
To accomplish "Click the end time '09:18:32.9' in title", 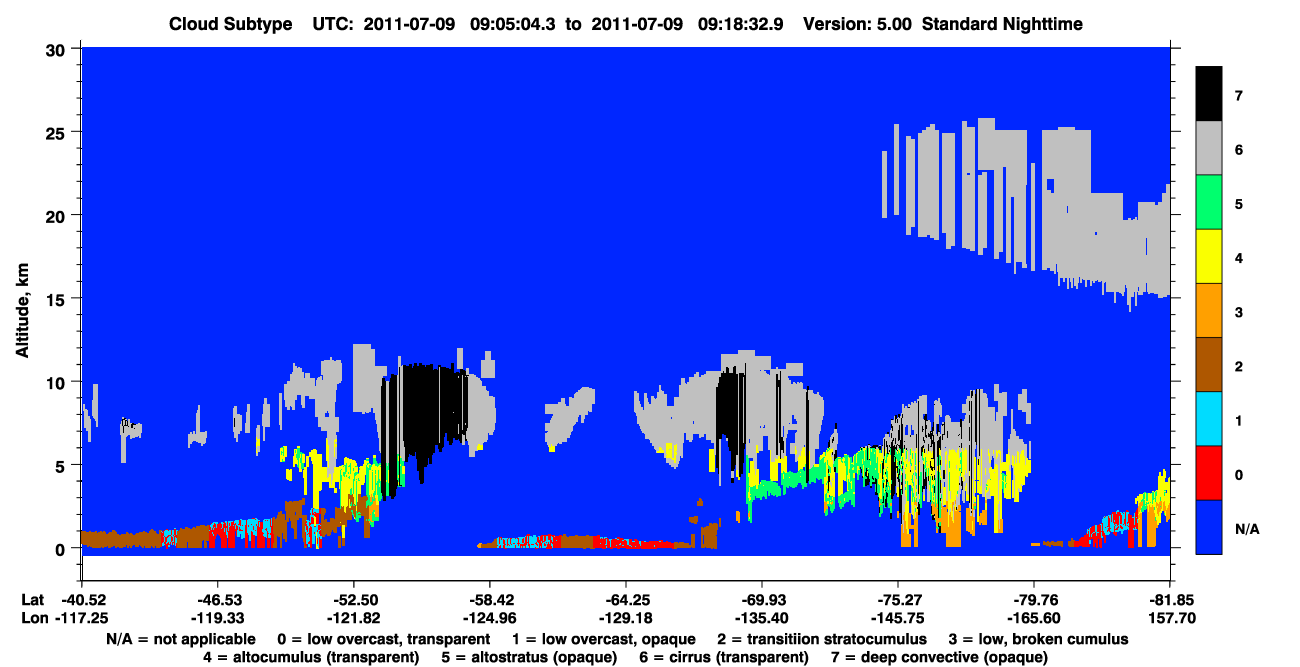I will 739,24.
